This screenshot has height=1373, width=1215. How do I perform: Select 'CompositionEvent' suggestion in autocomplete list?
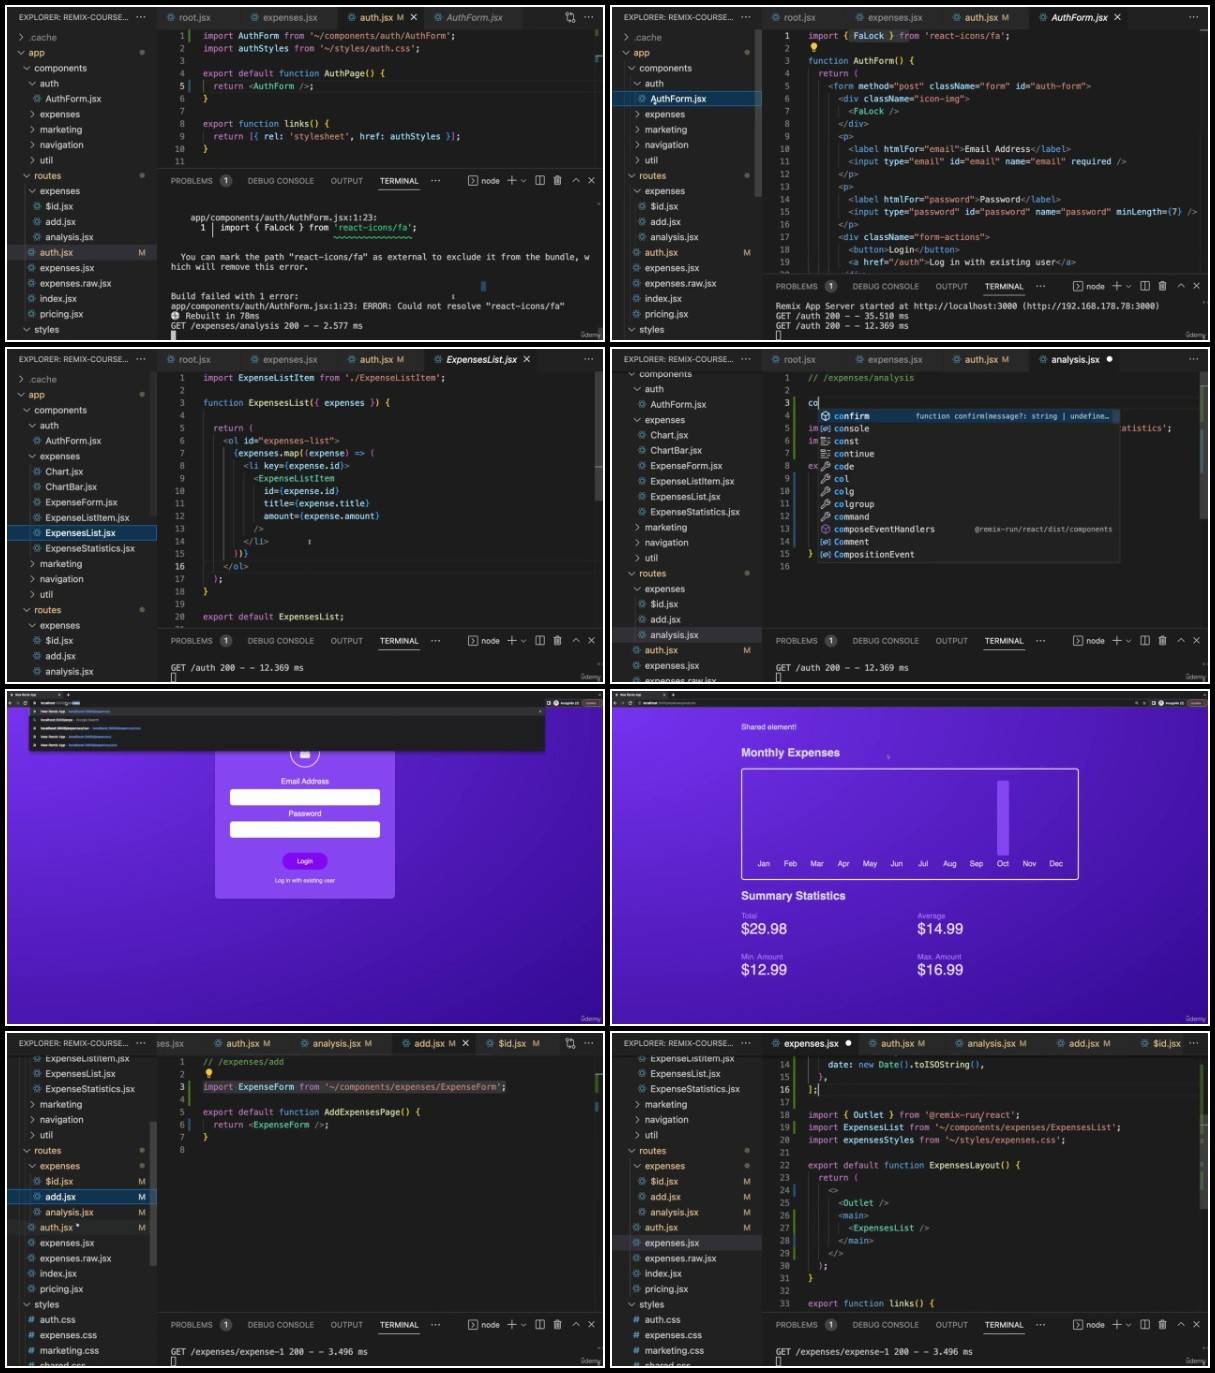pos(967,555)
